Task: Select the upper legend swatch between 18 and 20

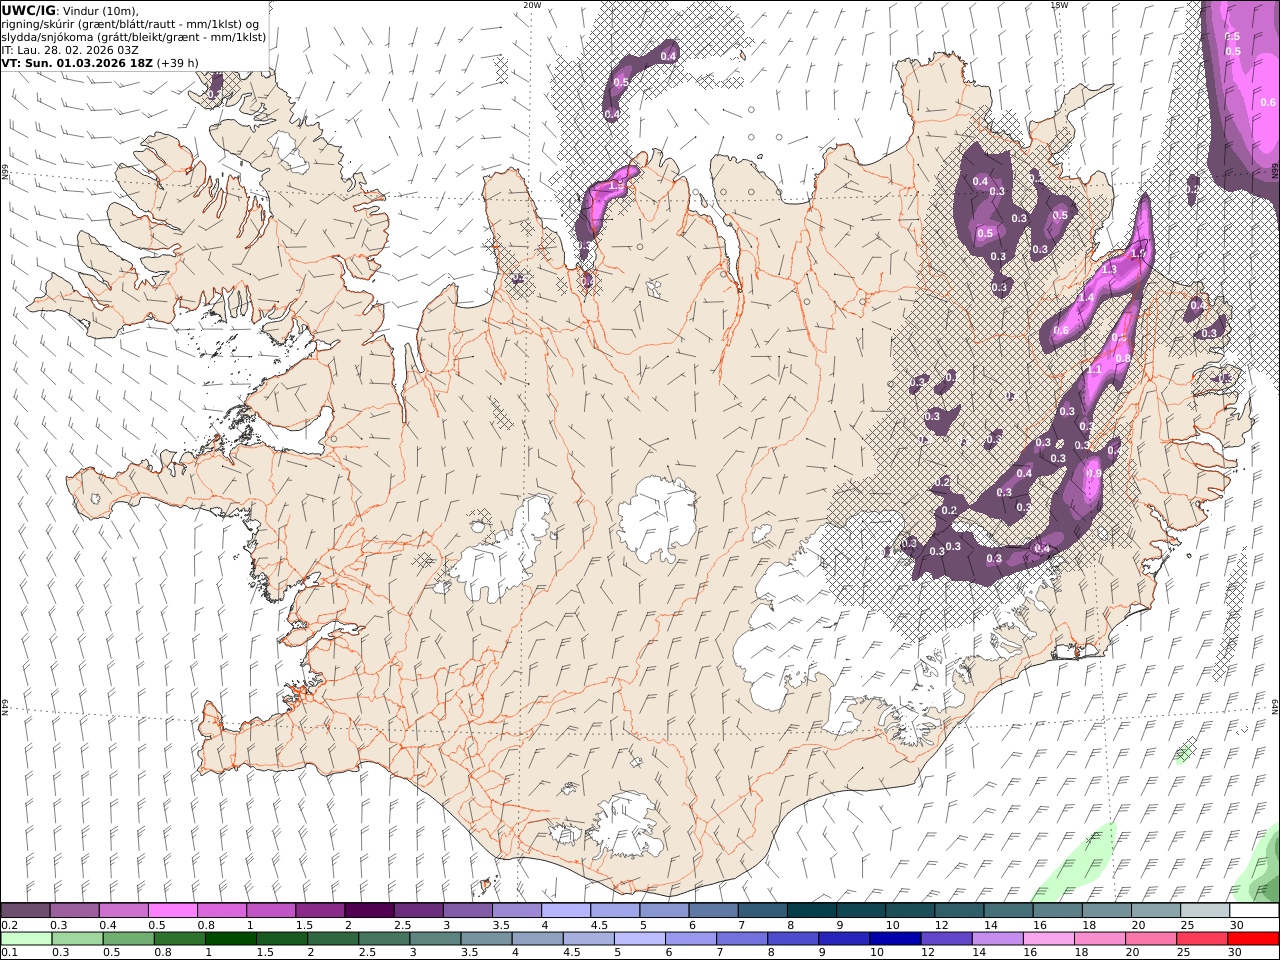Action: [x=1107, y=910]
